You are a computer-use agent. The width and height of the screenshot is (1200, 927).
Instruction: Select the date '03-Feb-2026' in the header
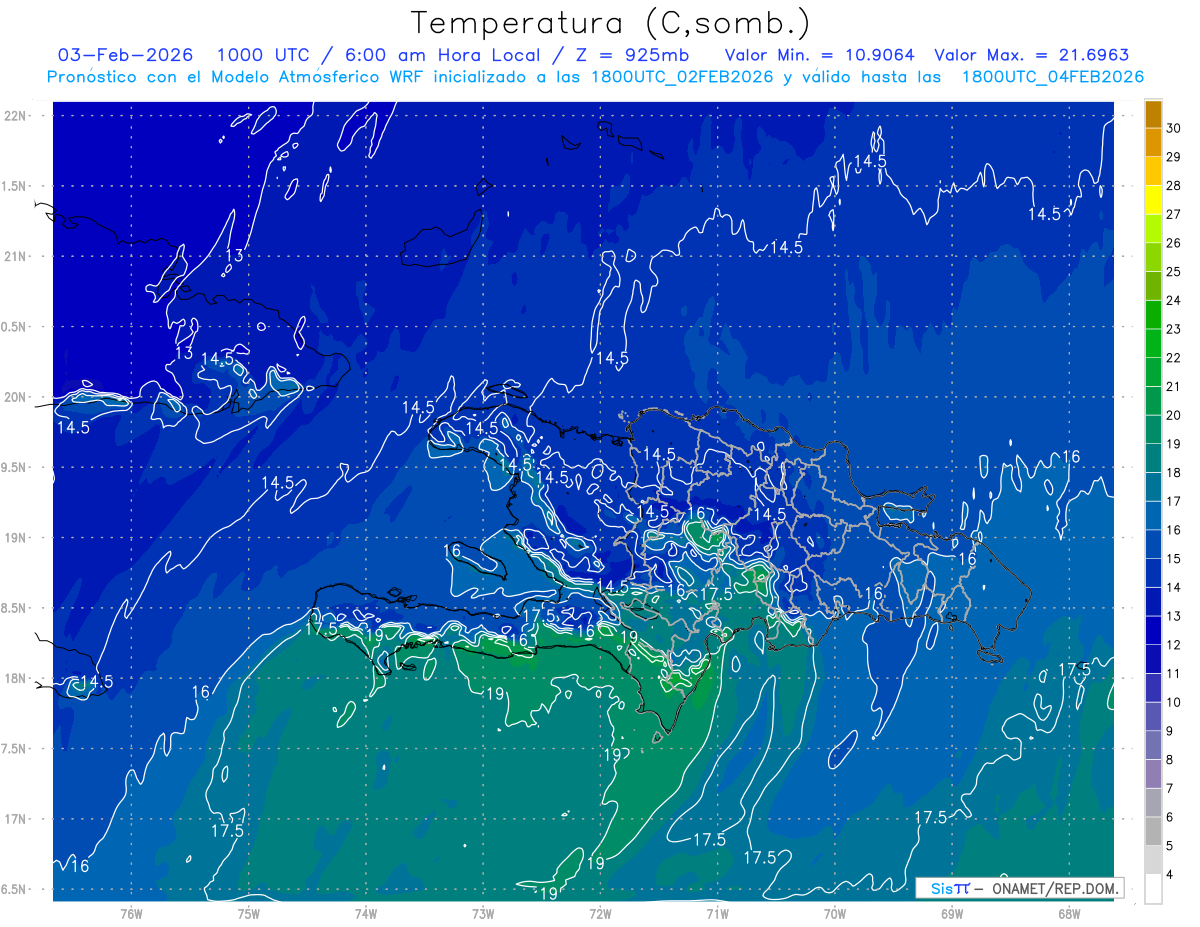coord(125,55)
